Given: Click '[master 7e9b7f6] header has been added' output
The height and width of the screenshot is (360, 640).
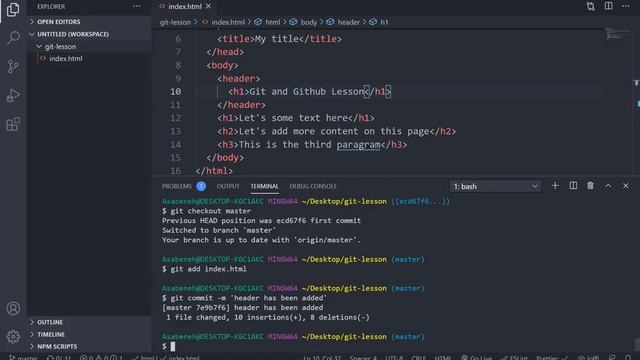Looking at the screenshot, I should [242, 307].
